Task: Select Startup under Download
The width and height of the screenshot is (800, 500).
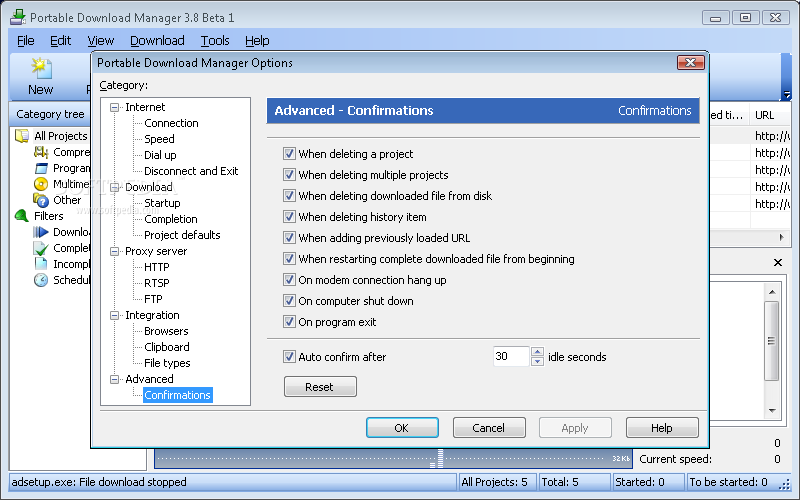Action: click(x=162, y=203)
